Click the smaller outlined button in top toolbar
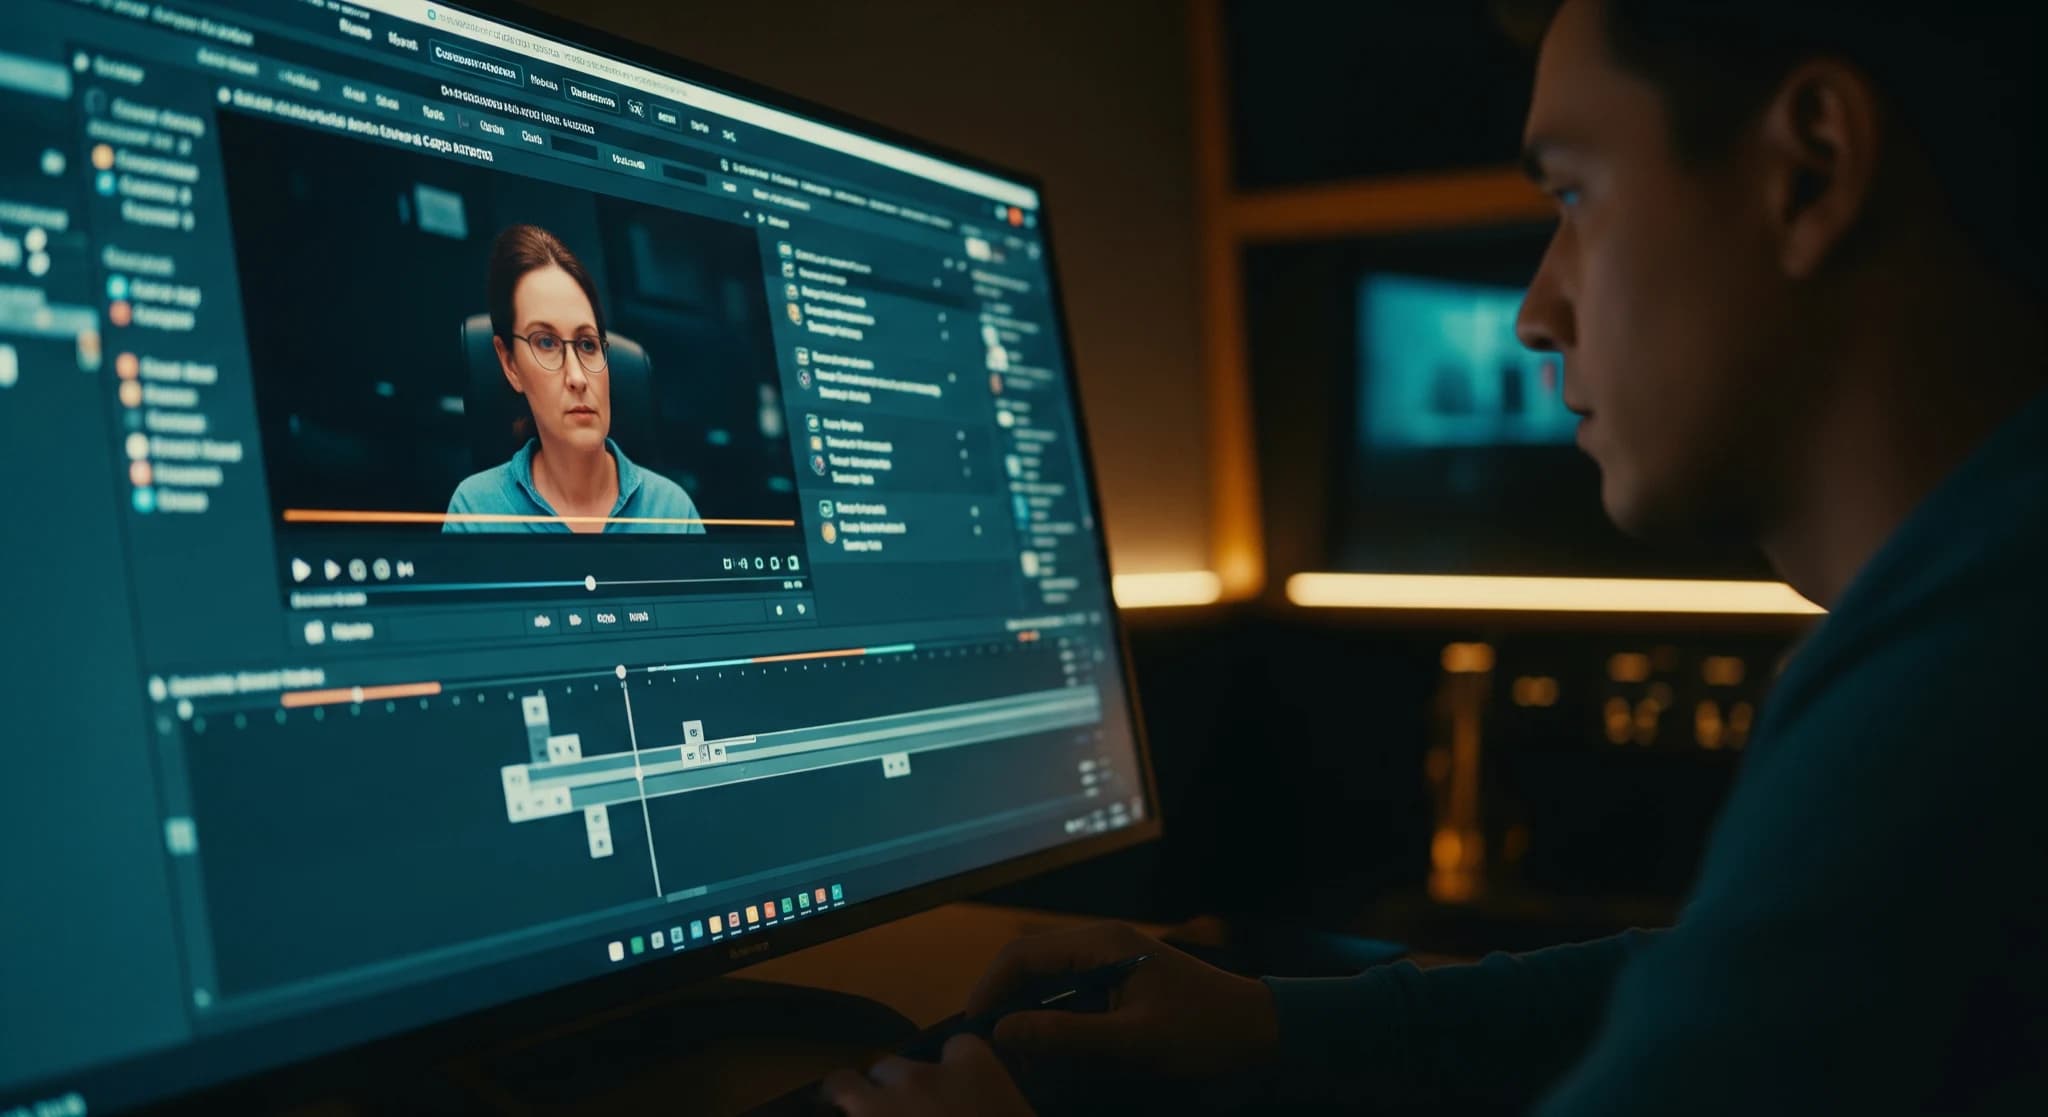This screenshot has width=2048, height=1117. (x=590, y=93)
